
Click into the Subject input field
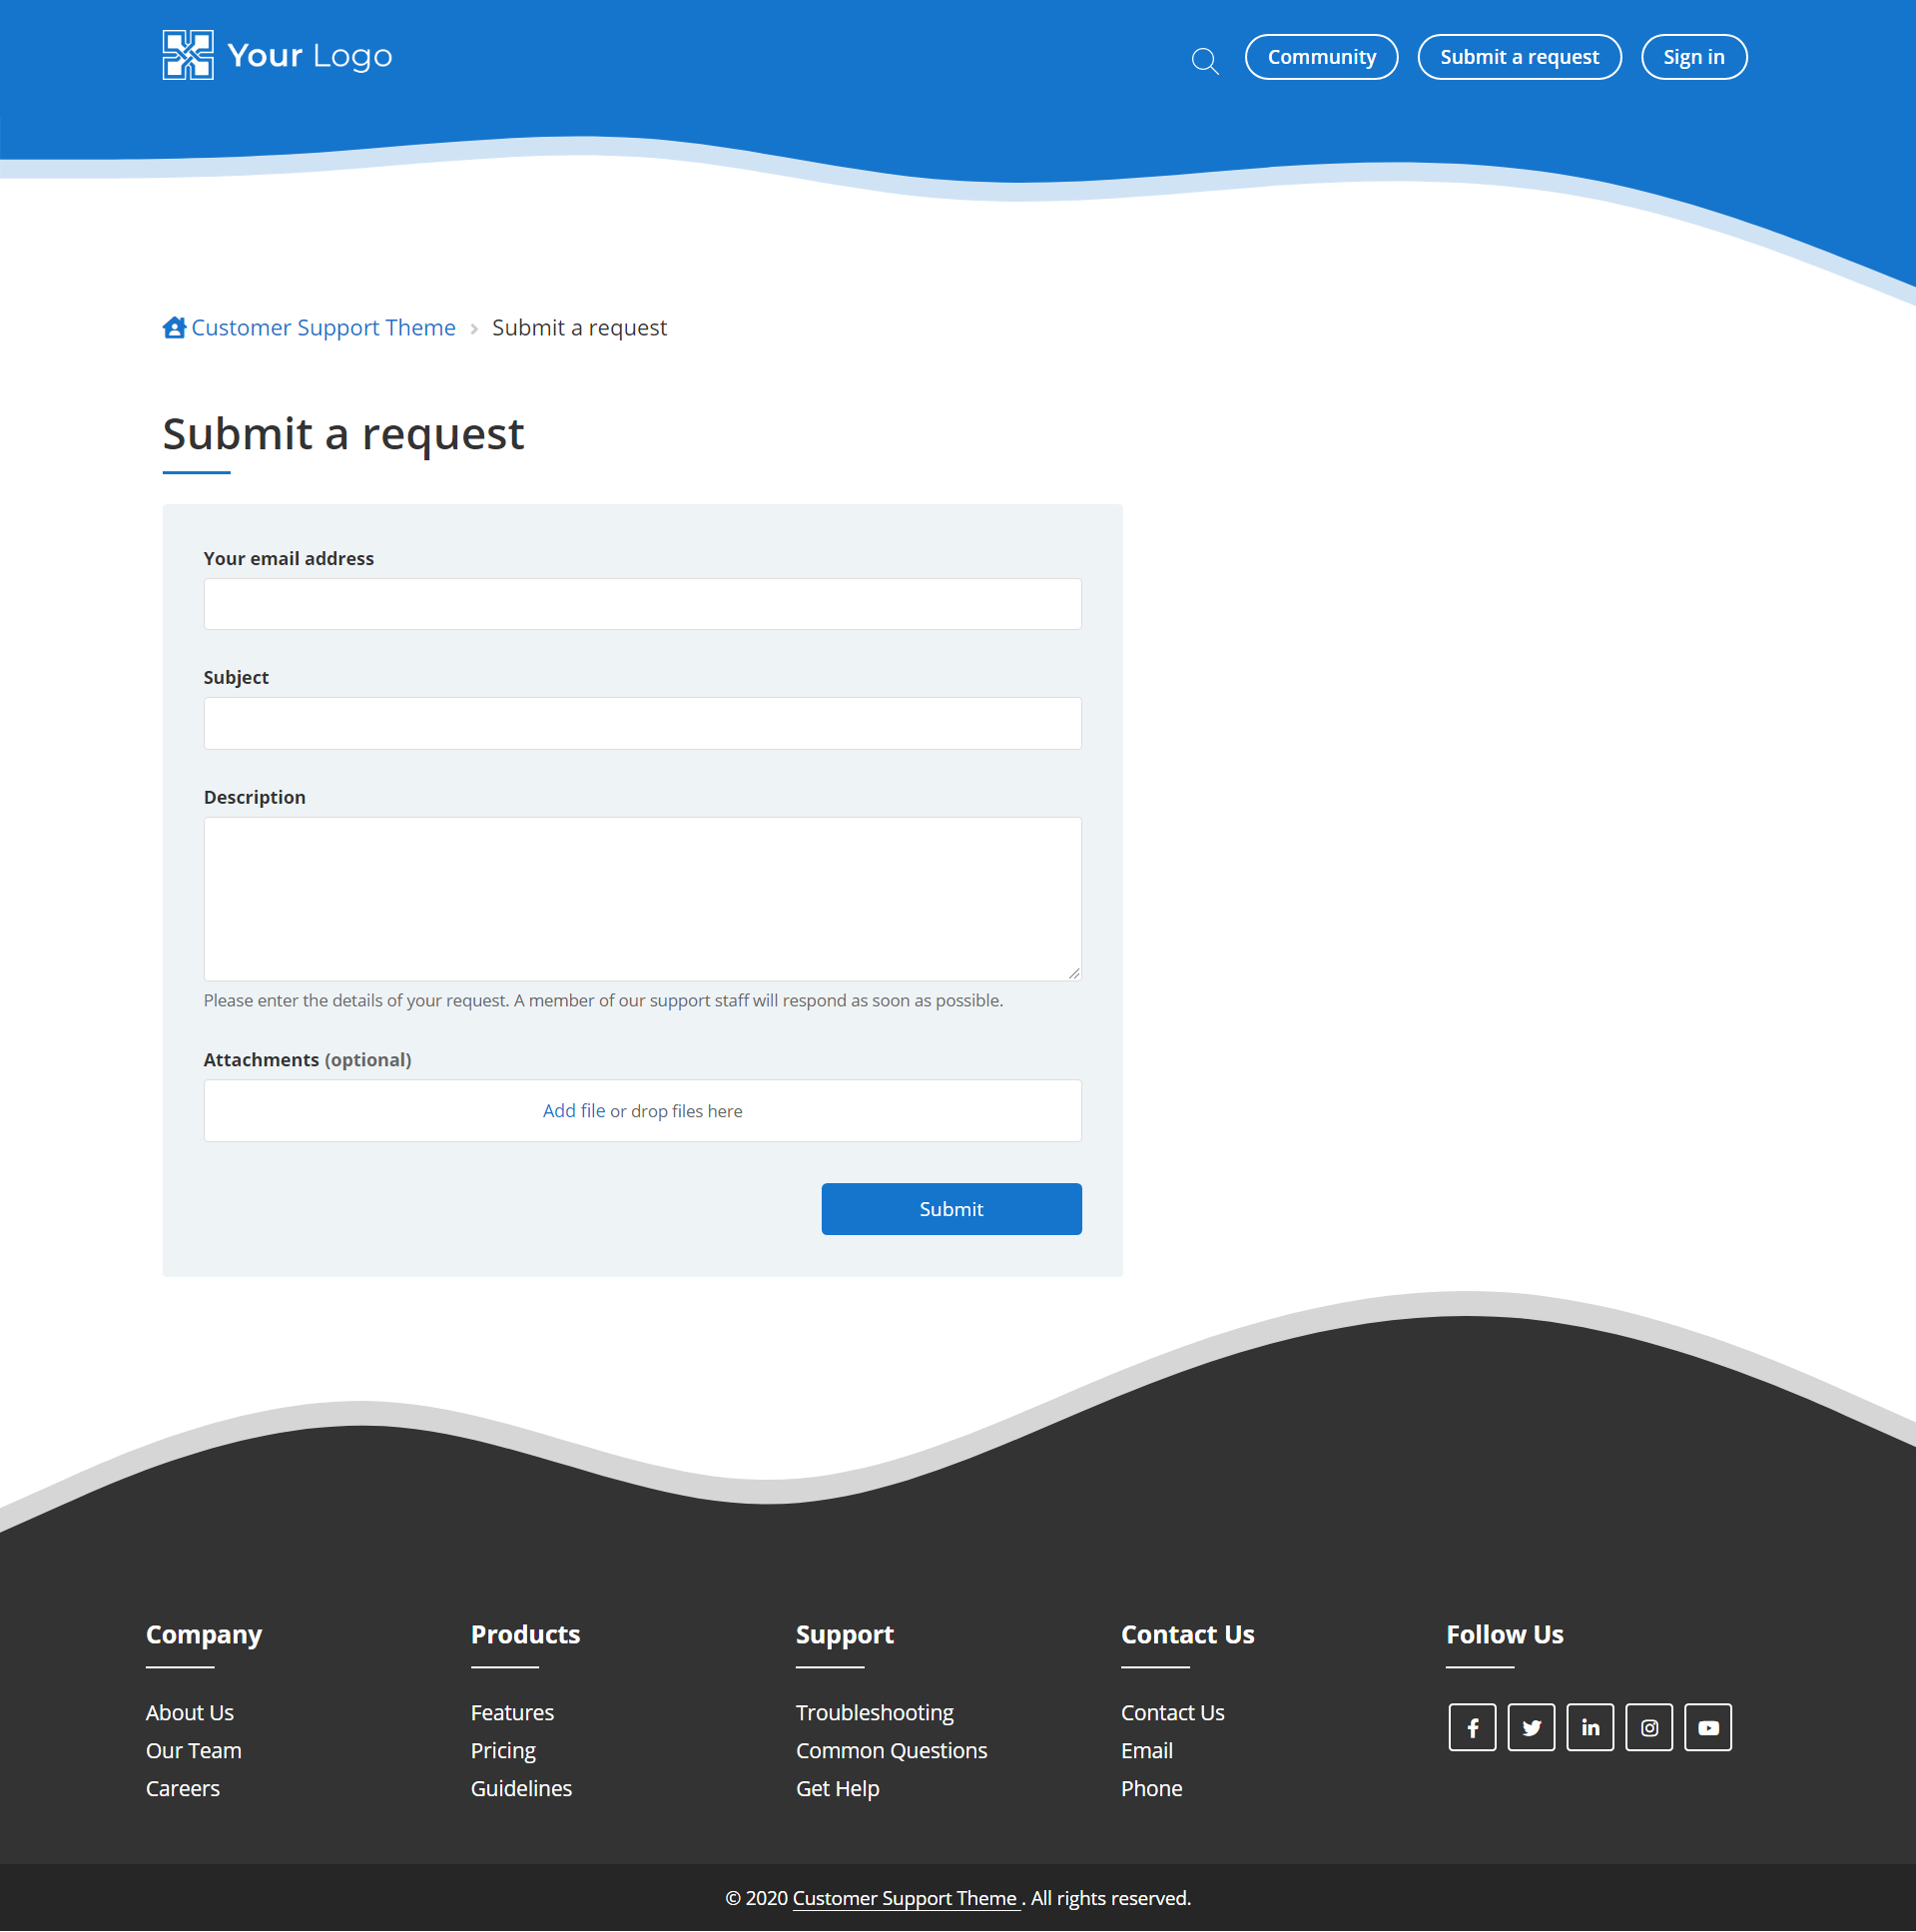(642, 723)
